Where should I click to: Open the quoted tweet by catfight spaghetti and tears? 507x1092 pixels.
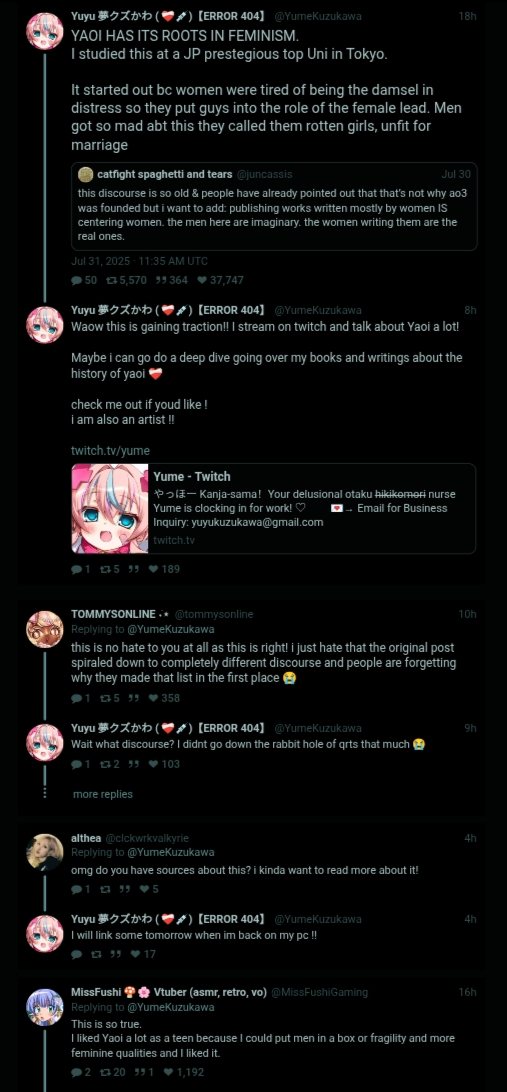(x=274, y=206)
